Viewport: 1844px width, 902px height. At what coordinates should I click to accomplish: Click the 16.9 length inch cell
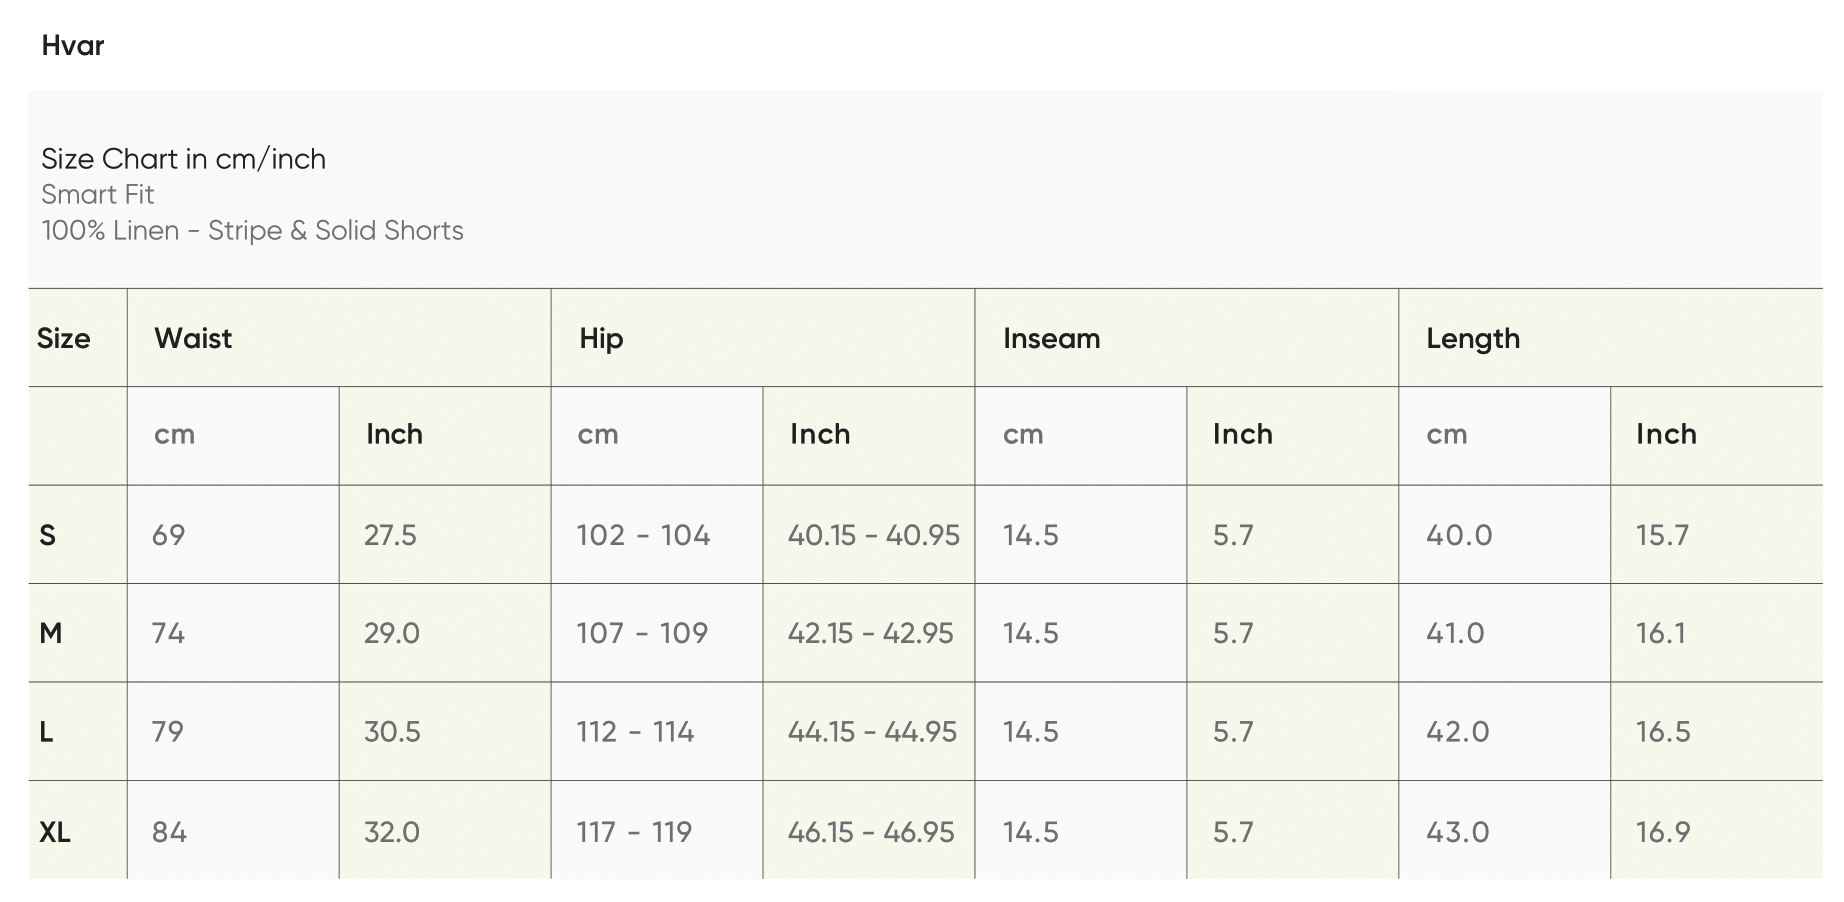1662,833
